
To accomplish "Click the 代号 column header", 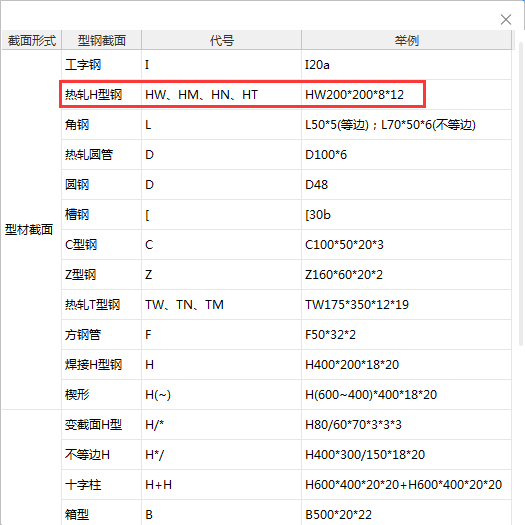I will 222,40.
